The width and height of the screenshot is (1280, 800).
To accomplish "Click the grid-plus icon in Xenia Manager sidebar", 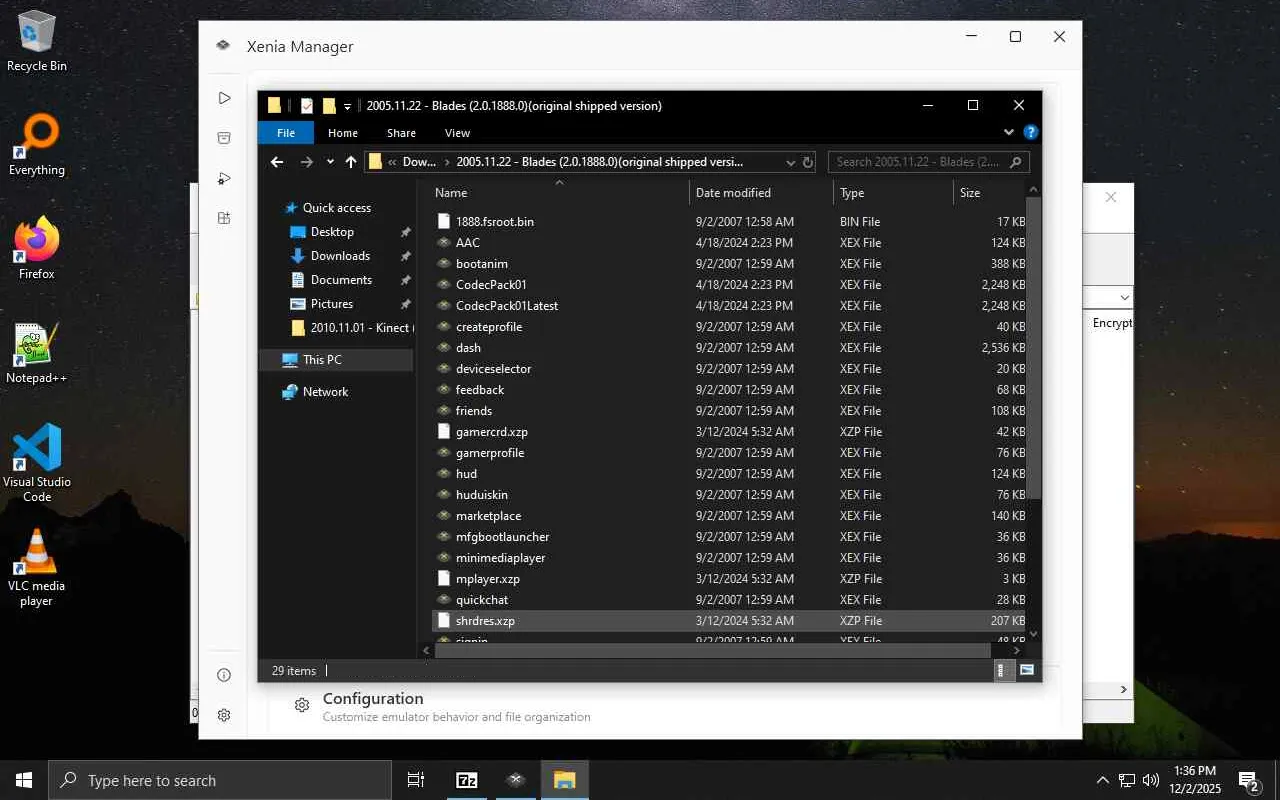I will 224,218.
